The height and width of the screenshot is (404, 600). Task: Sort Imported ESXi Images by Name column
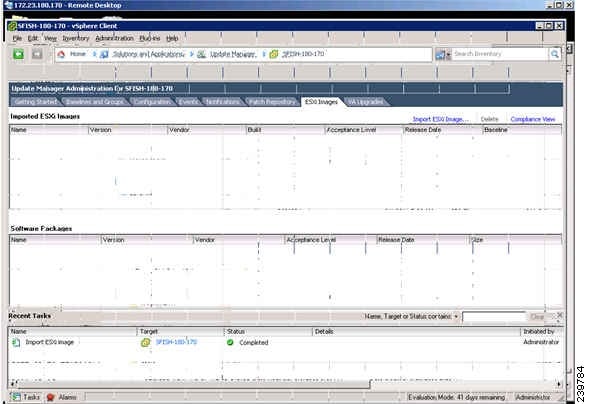49,130
